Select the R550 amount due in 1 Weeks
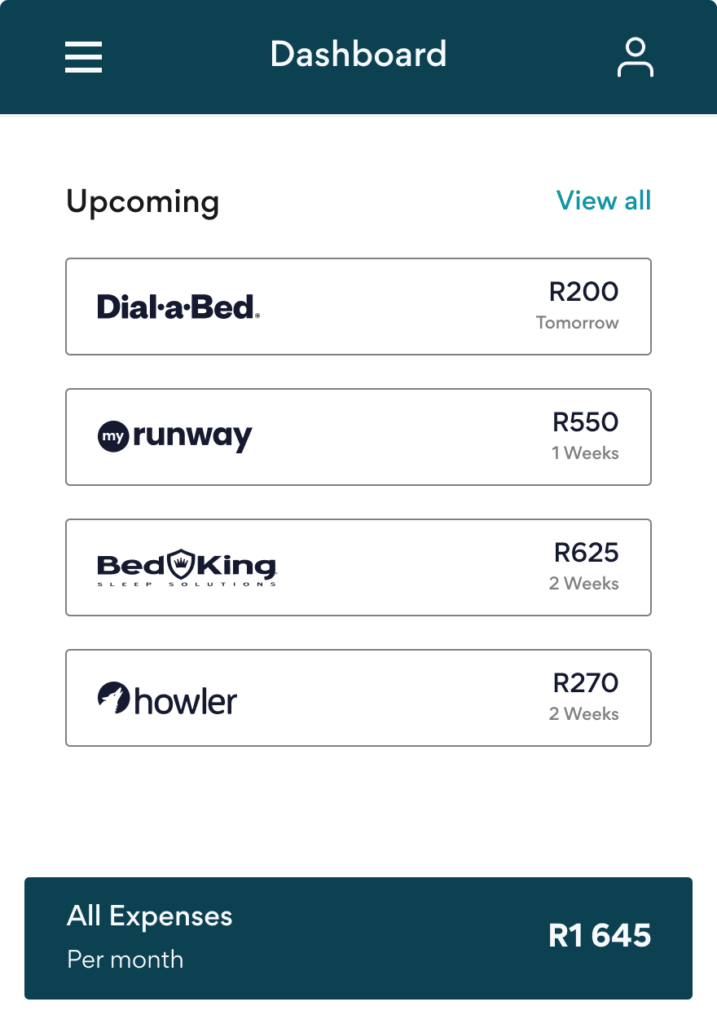This screenshot has height=1024, width=717. tap(585, 422)
